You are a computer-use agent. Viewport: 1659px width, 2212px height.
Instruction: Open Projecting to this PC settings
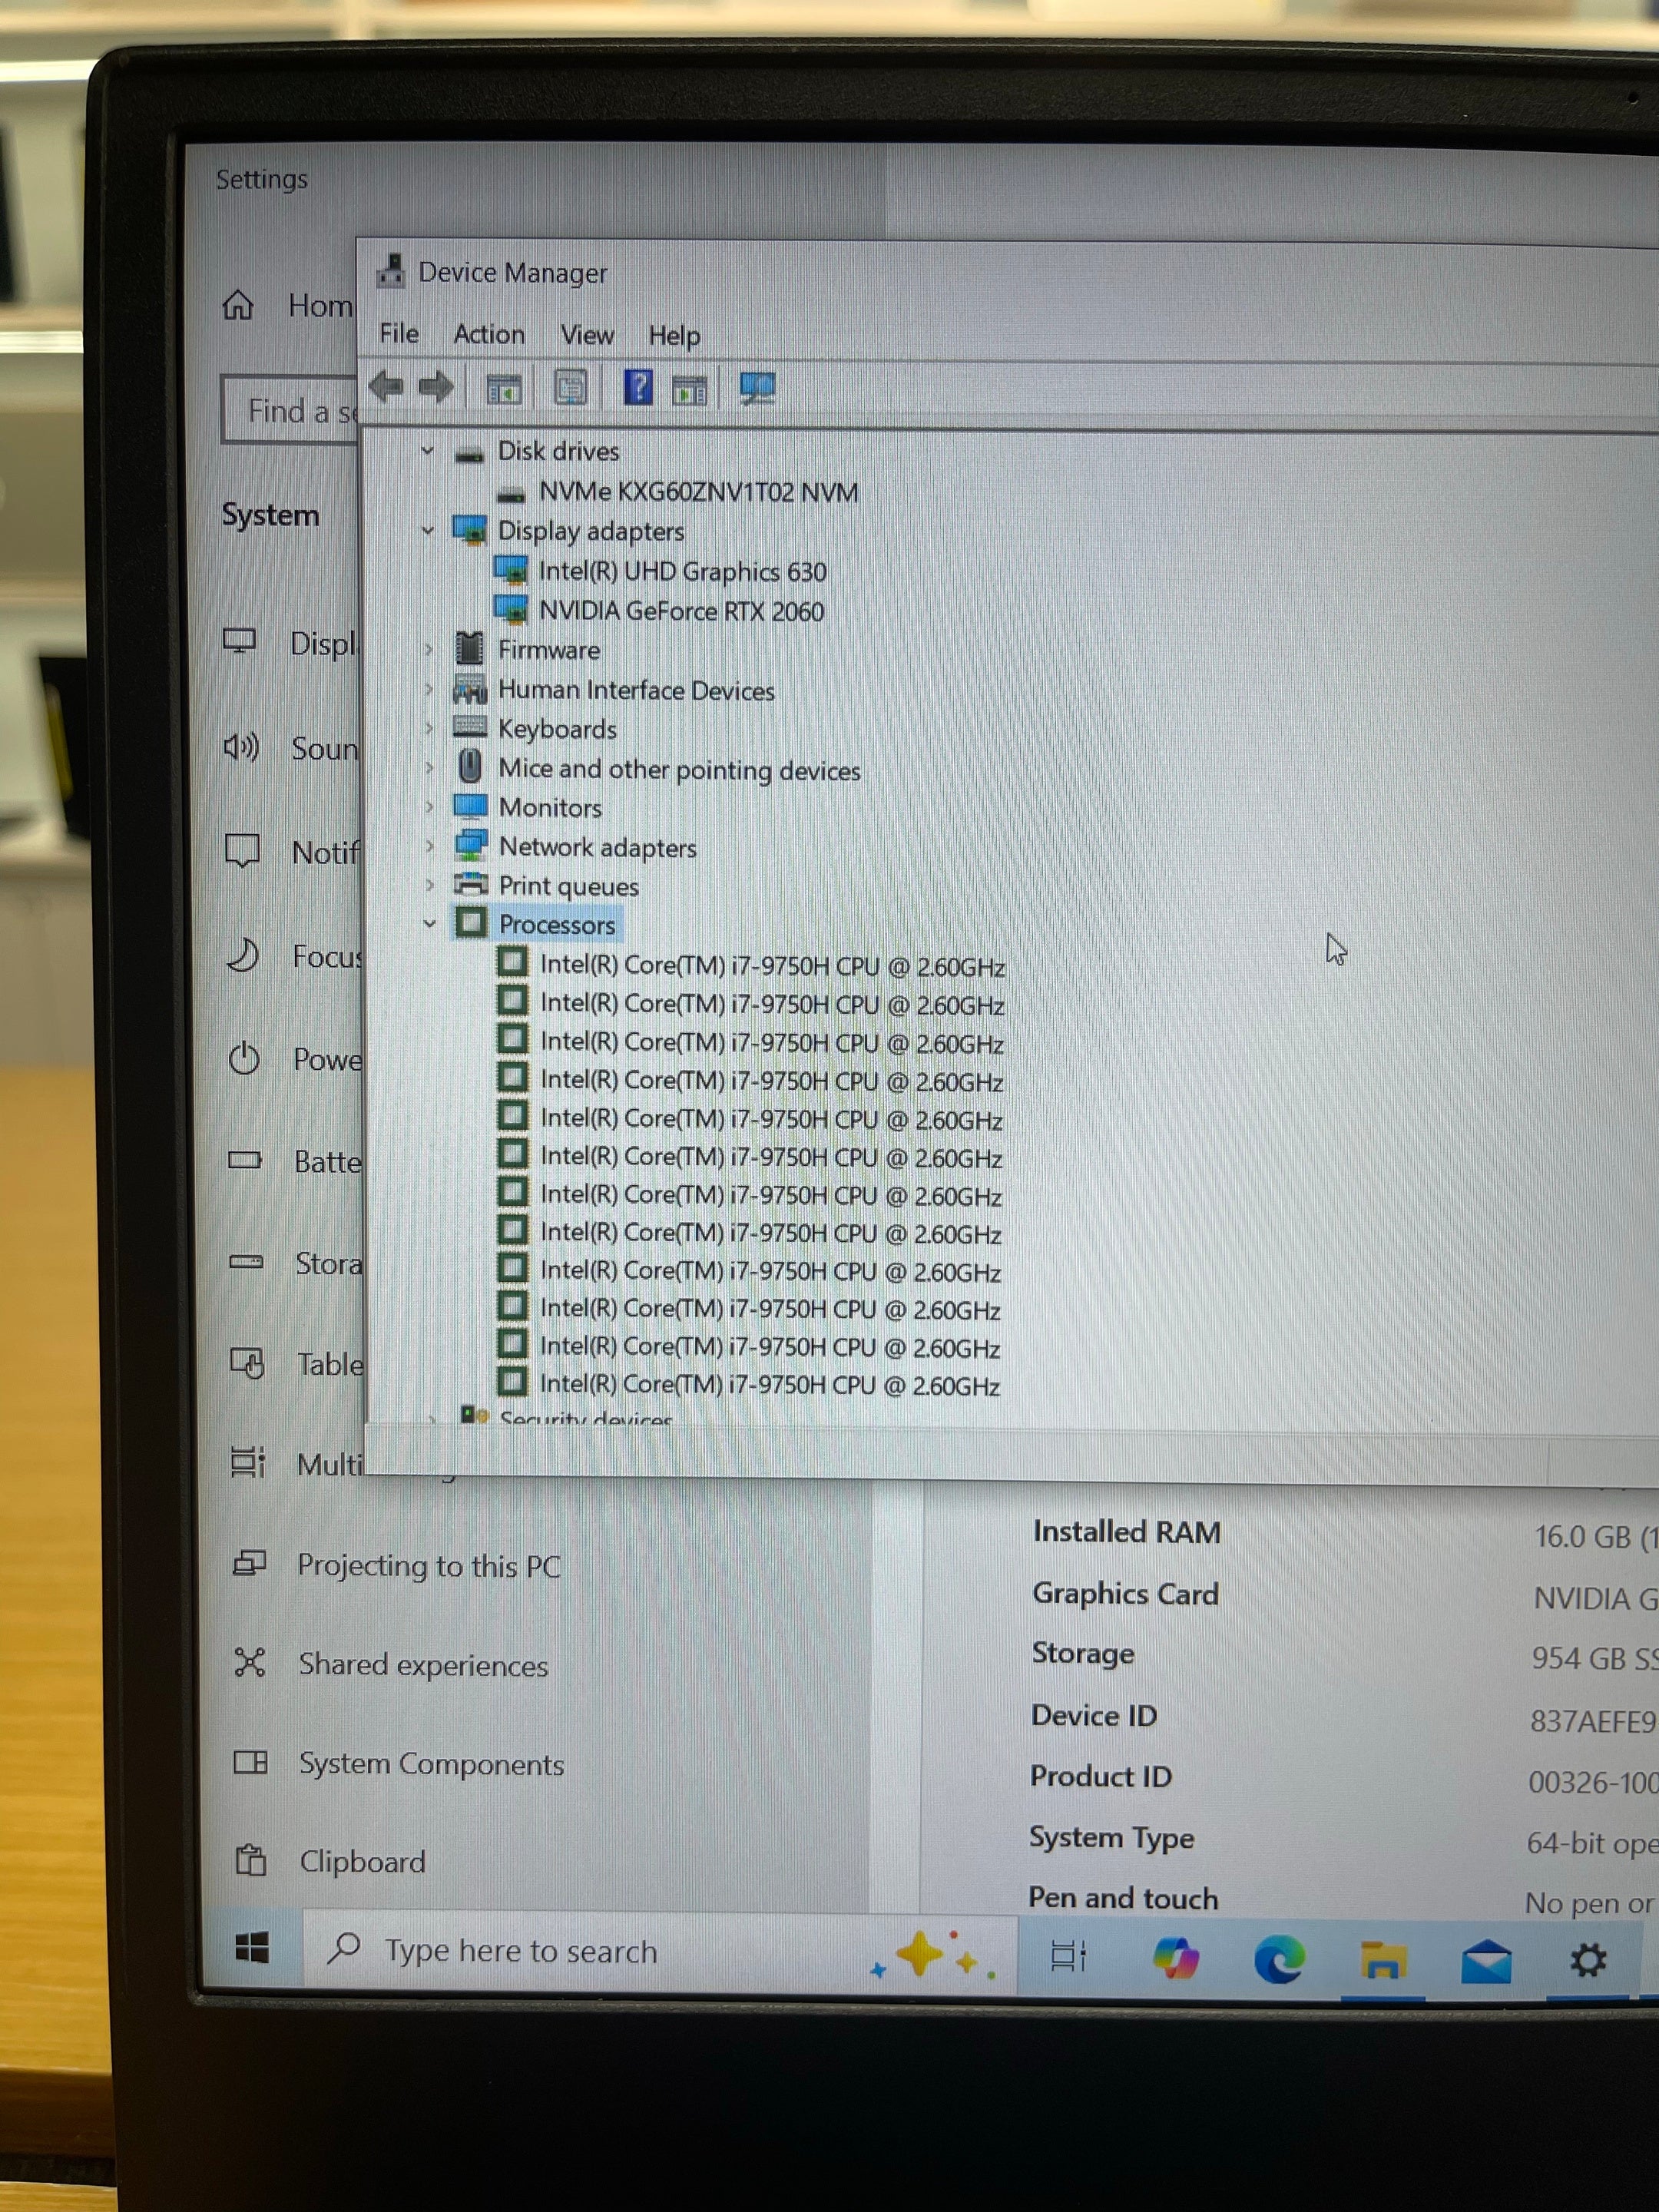tap(396, 1565)
